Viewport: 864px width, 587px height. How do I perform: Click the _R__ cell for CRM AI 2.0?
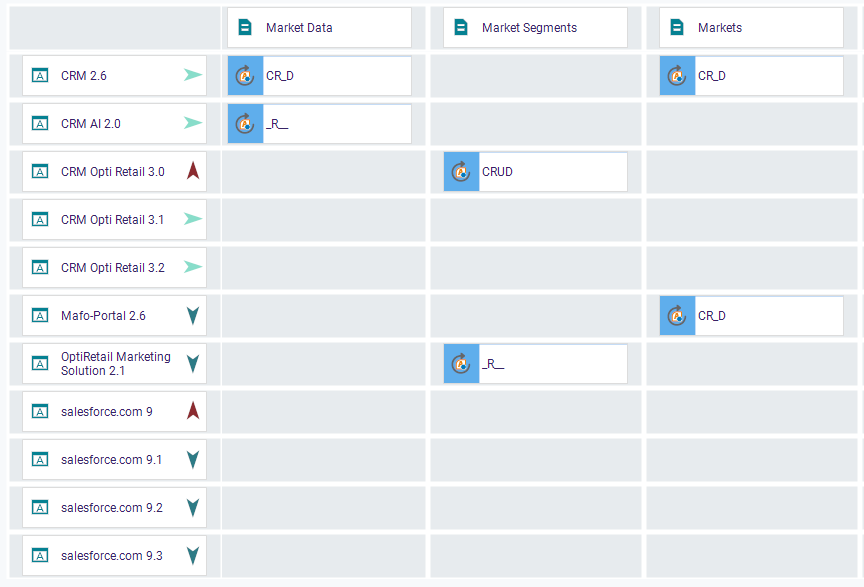(x=336, y=124)
